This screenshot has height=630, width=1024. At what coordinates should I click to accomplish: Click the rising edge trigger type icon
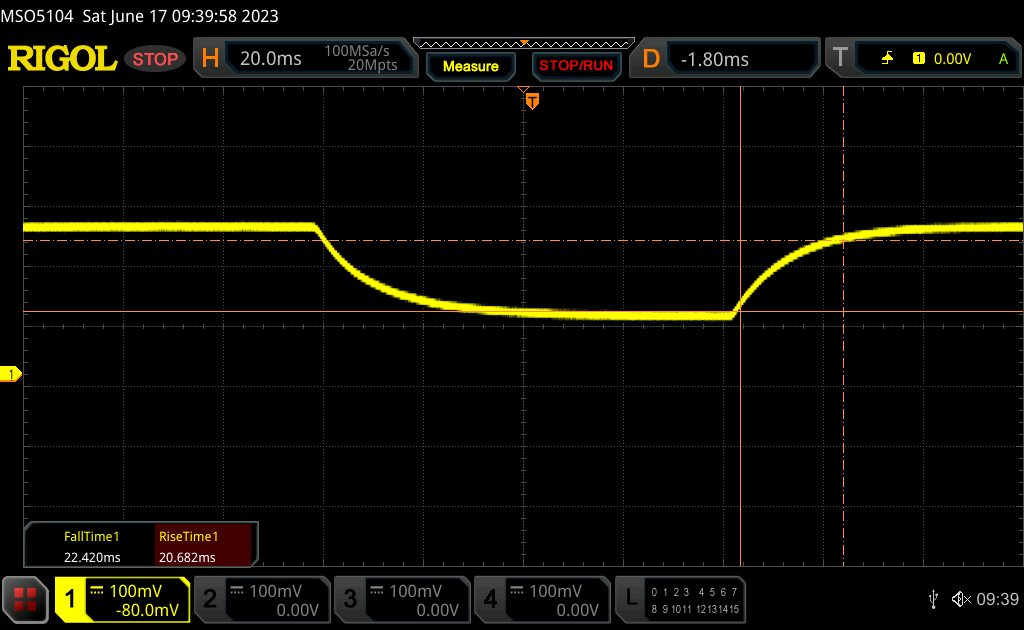(x=887, y=59)
